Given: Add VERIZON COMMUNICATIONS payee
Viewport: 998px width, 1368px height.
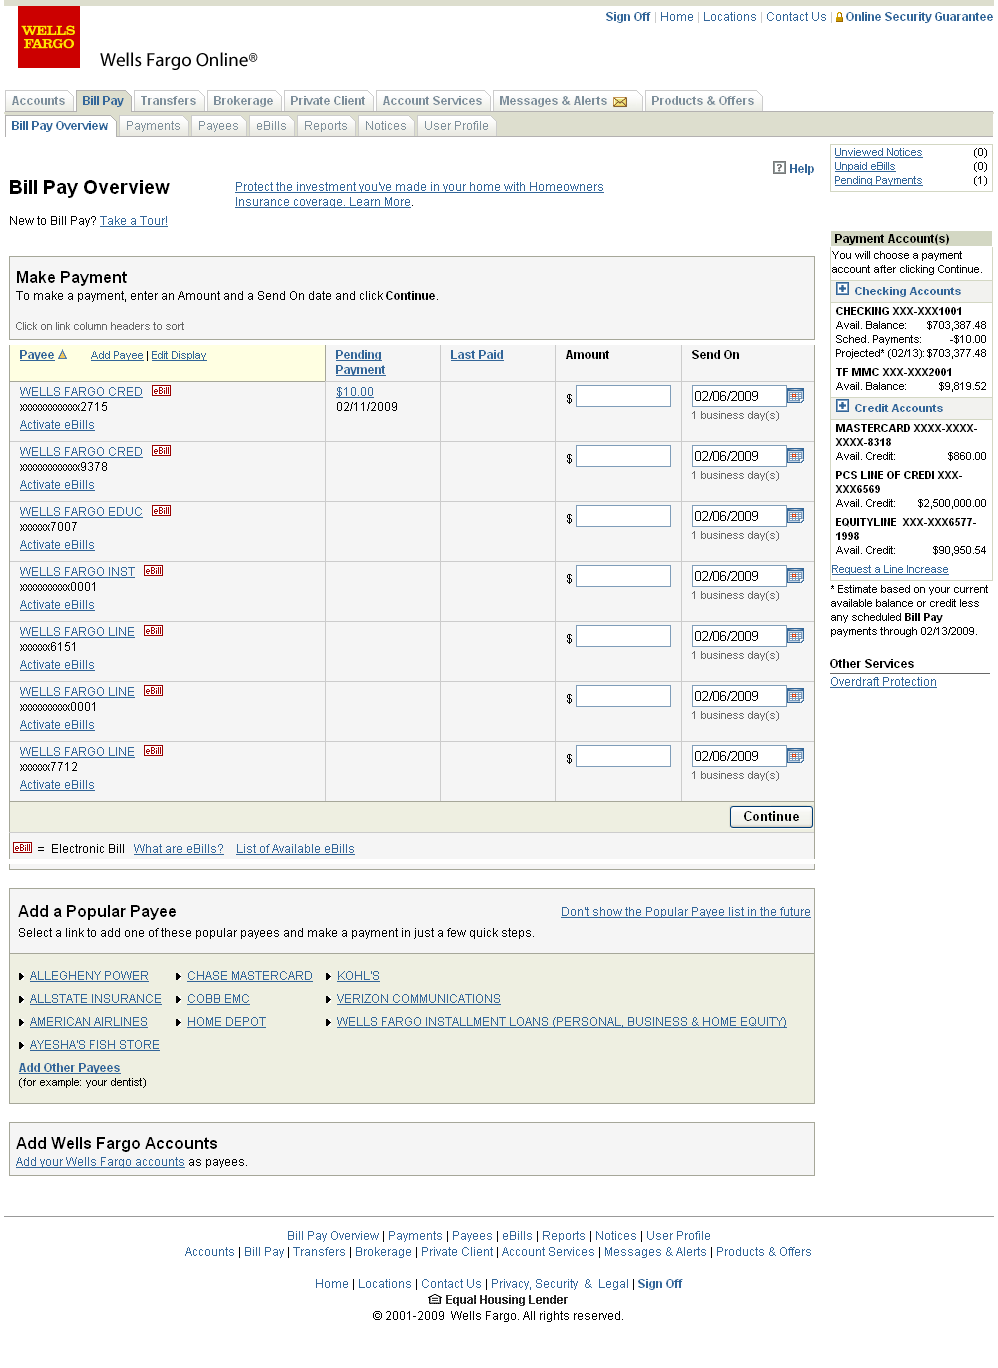Looking at the screenshot, I should 418,999.
